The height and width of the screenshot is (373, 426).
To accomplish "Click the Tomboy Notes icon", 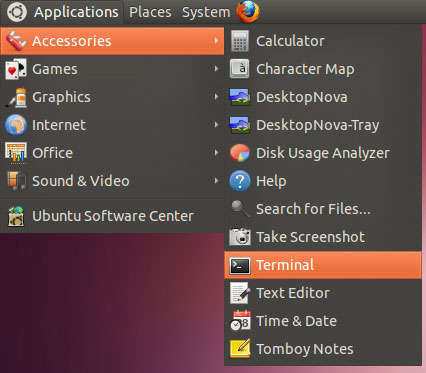I will coord(240,349).
